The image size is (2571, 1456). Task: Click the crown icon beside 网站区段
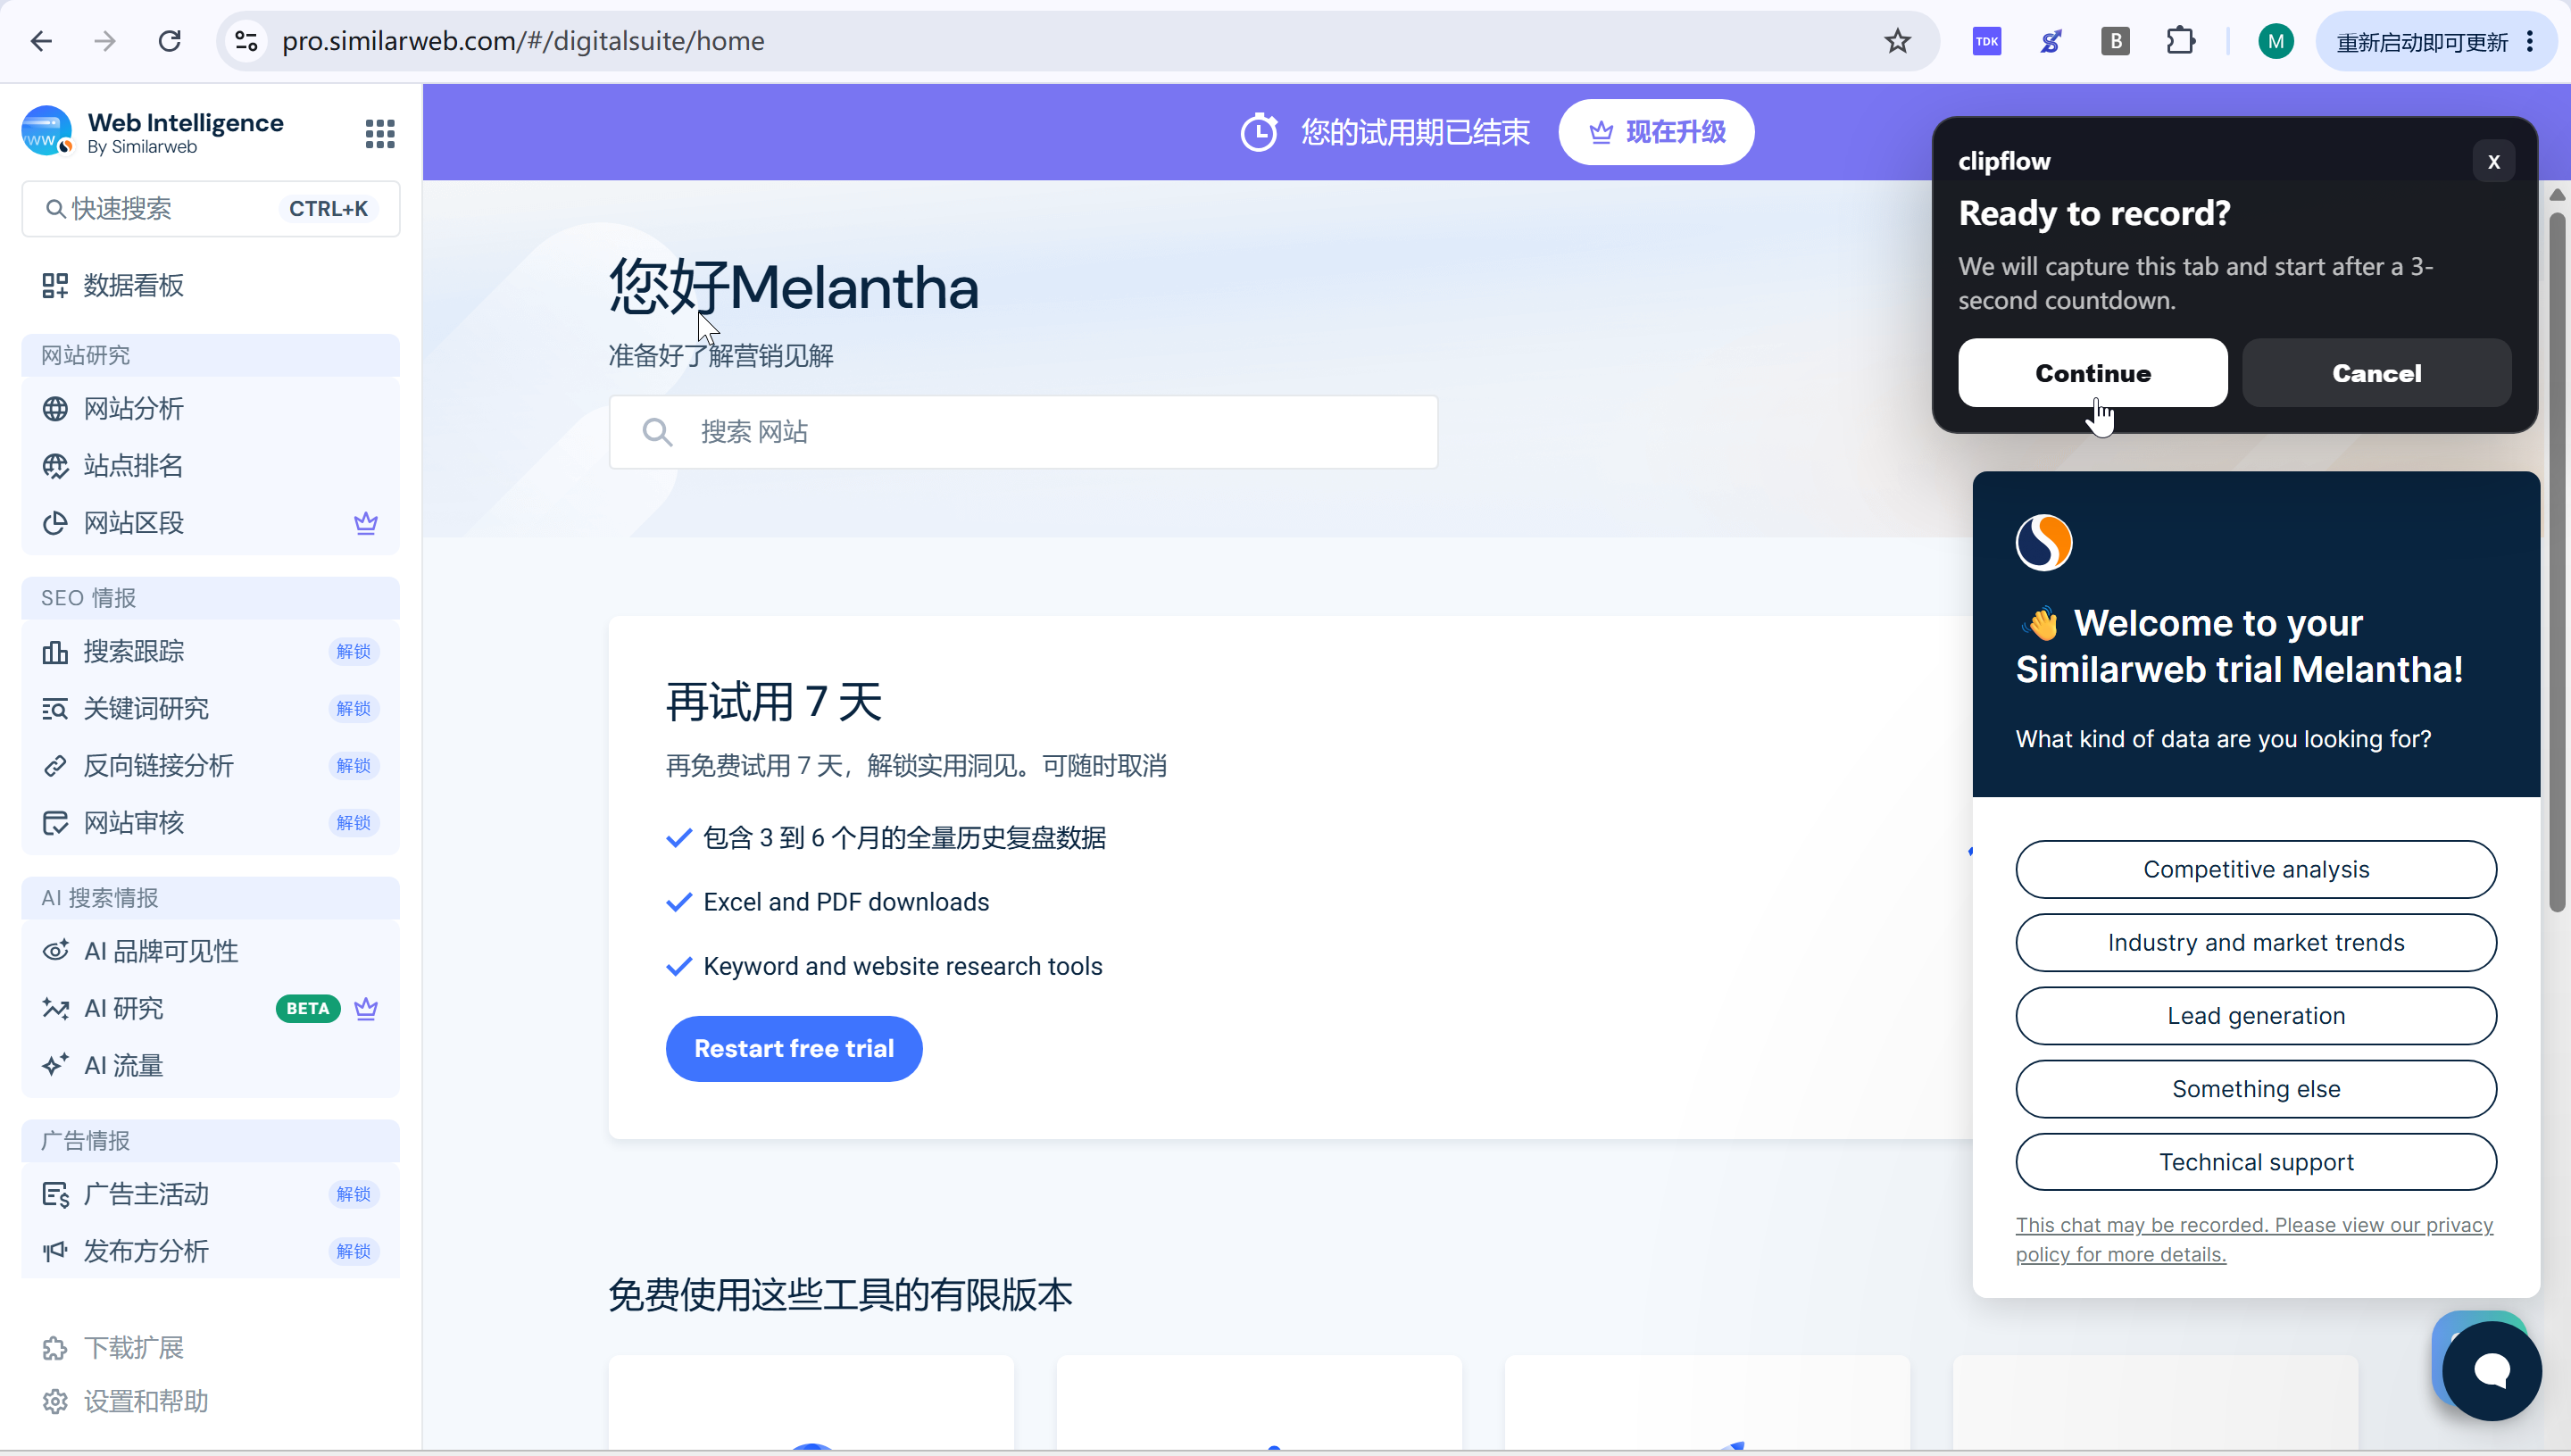[x=366, y=523]
